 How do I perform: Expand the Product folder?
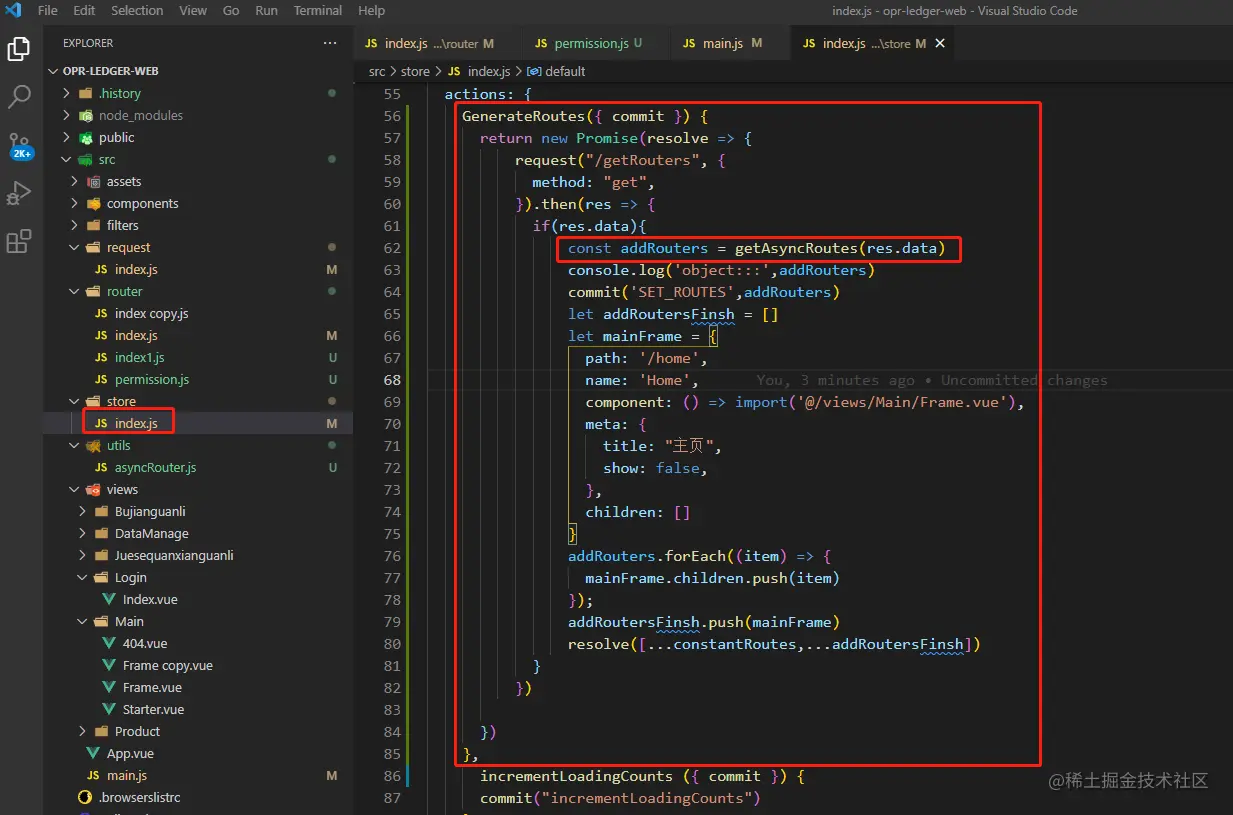click(x=82, y=731)
